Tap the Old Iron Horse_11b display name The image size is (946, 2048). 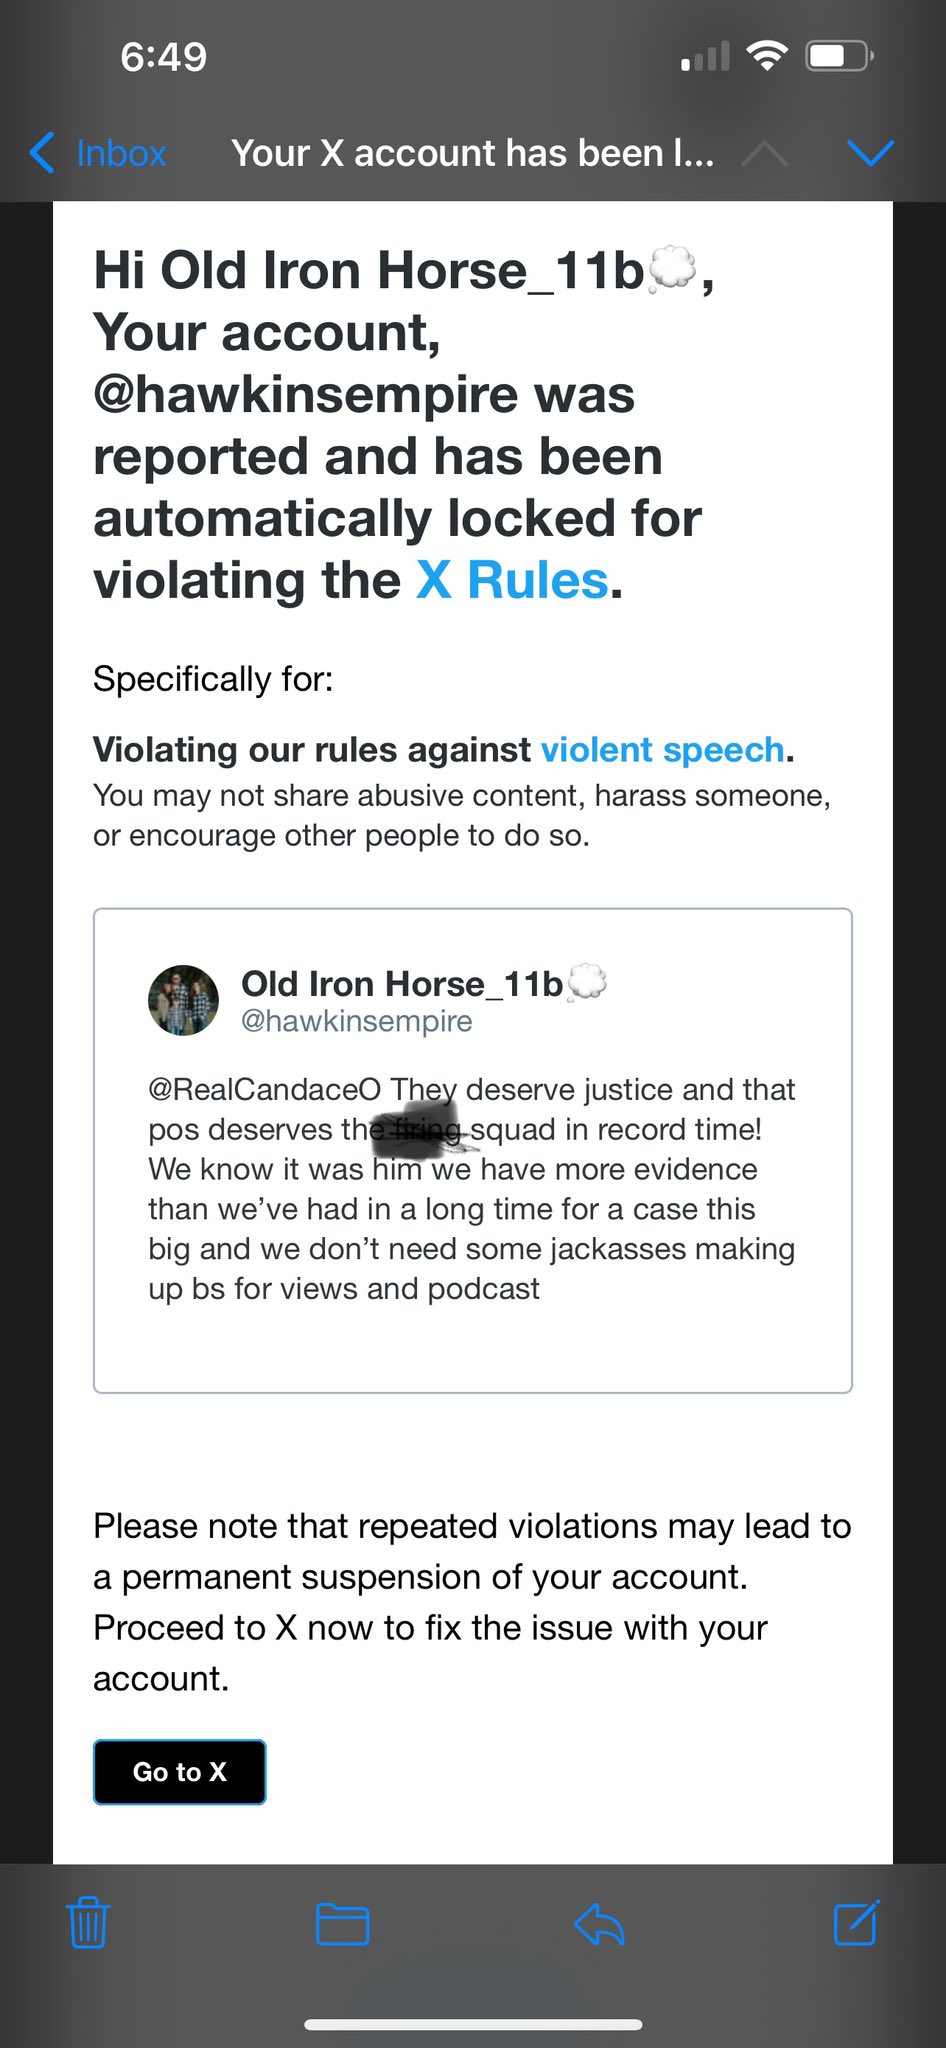(402, 983)
